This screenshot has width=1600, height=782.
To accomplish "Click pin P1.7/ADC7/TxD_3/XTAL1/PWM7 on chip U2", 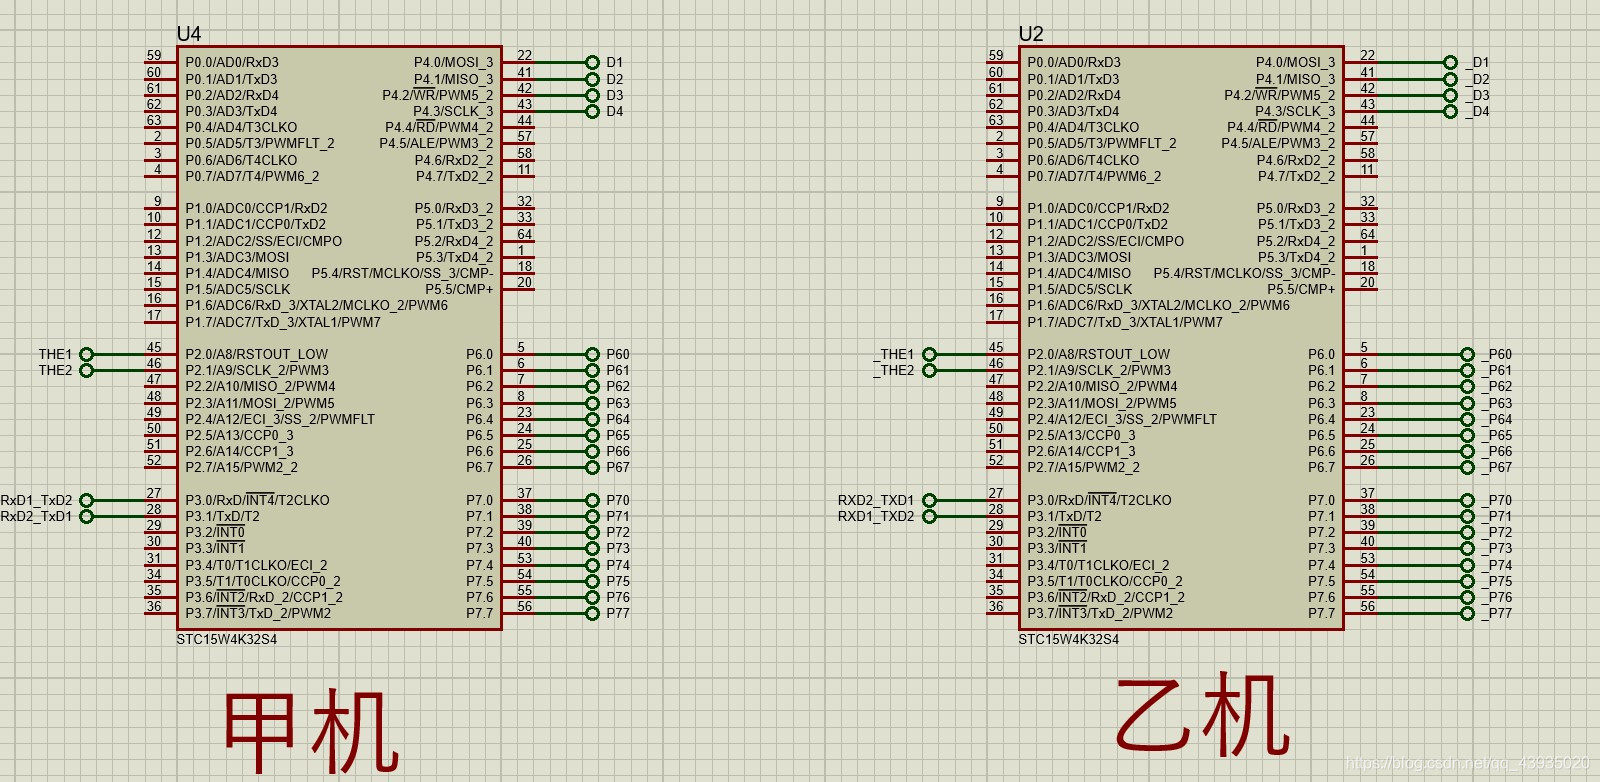I will tap(1125, 322).
